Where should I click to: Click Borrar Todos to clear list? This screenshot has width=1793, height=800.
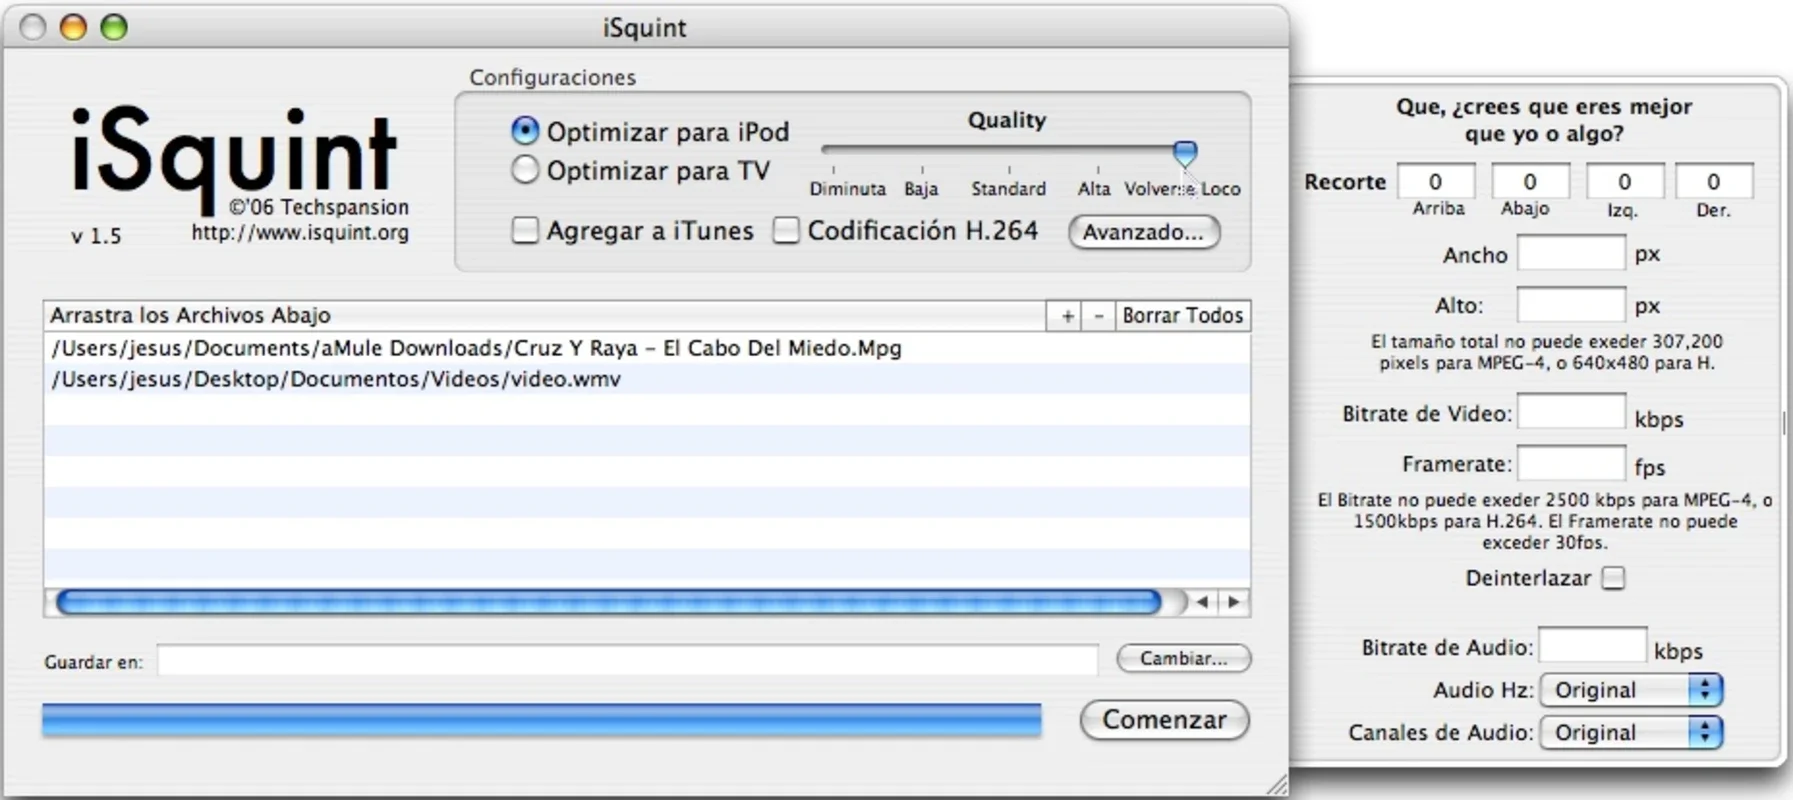click(1183, 316)
